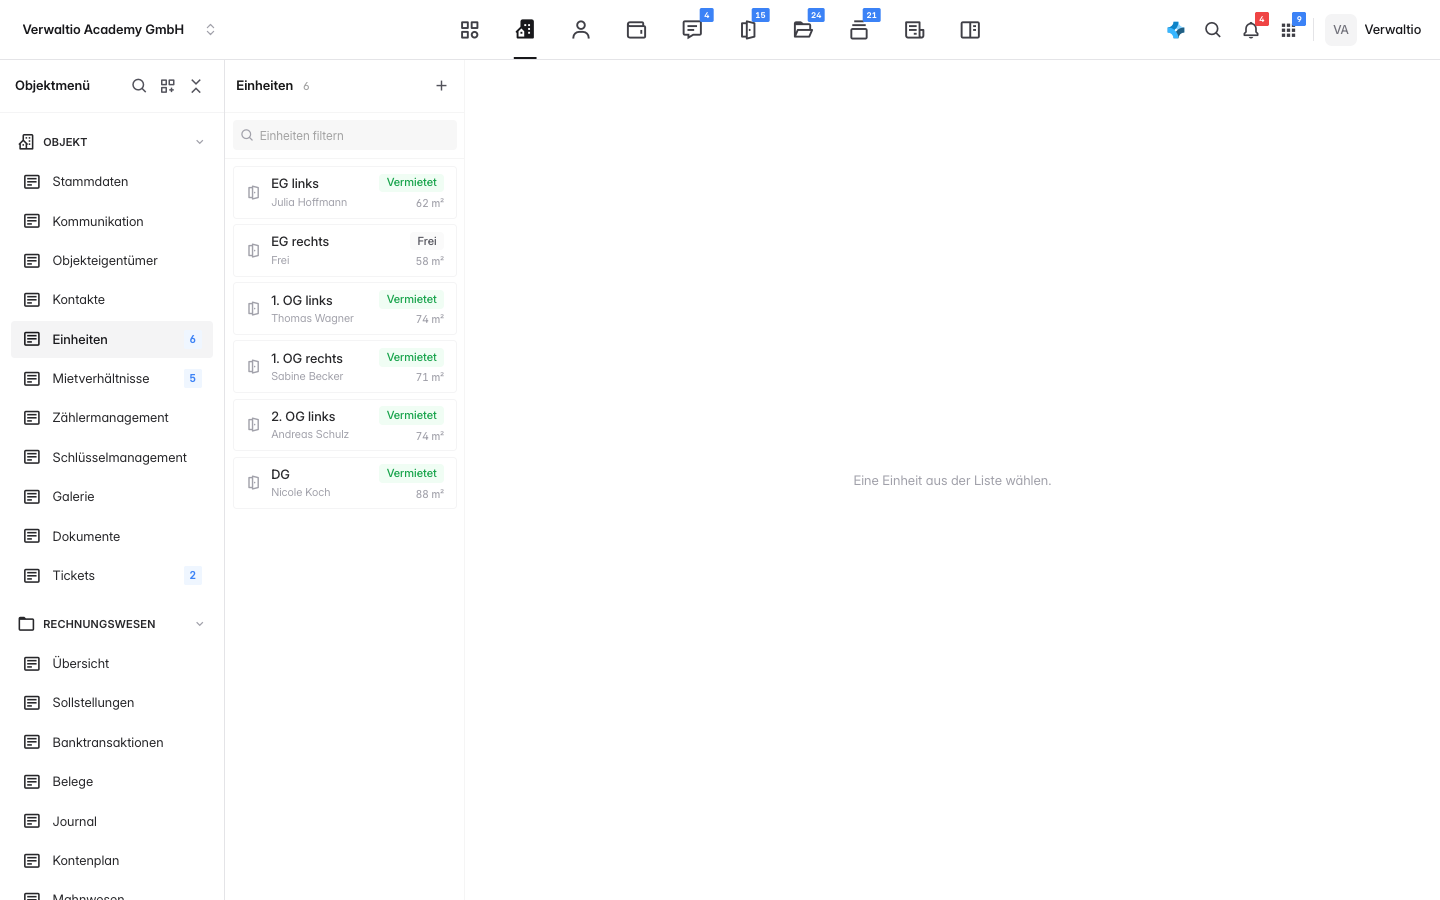Image resolution: width=1440 pixels, height=900 pixels.
Task: Click the blue assistant logo icon
Action: 1176,30
